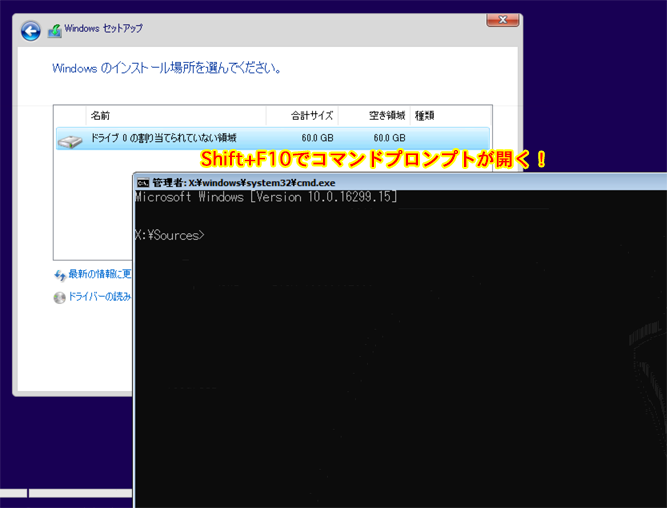Click the cmd.exe title bar icon
667x508 pixels.
point(143,183)
